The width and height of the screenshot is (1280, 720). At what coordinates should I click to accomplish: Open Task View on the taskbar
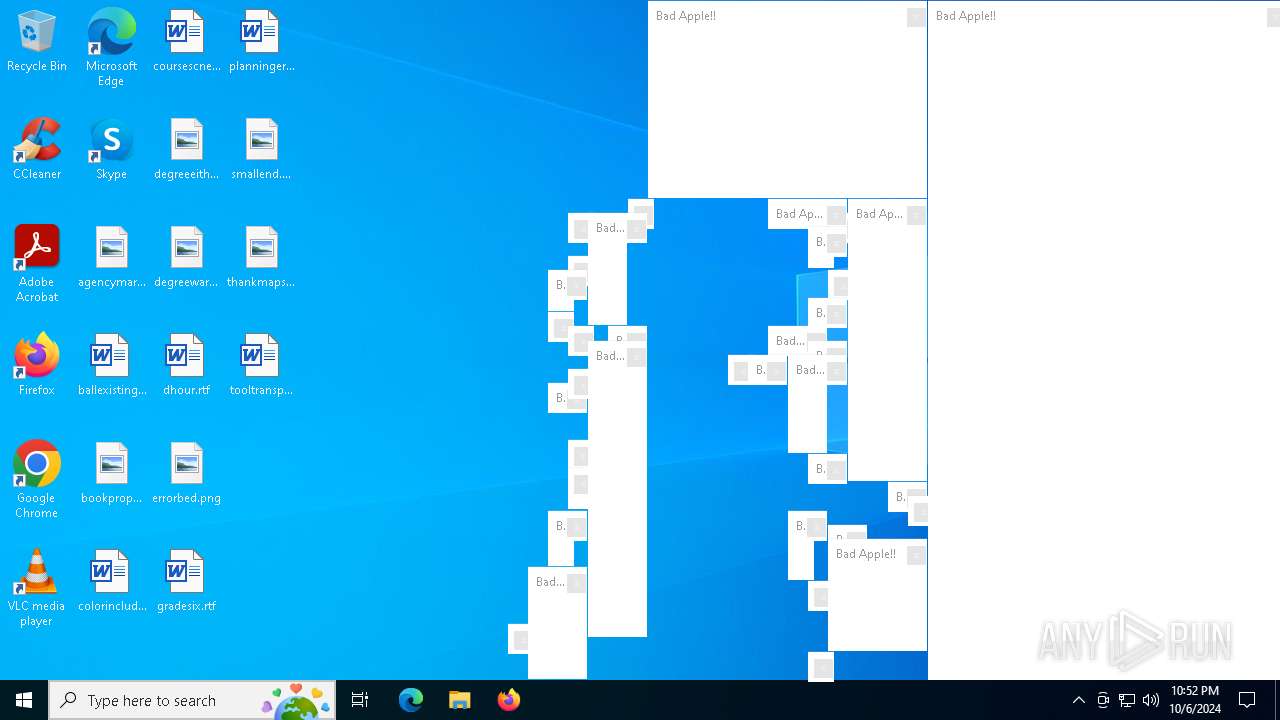point(360,700)
